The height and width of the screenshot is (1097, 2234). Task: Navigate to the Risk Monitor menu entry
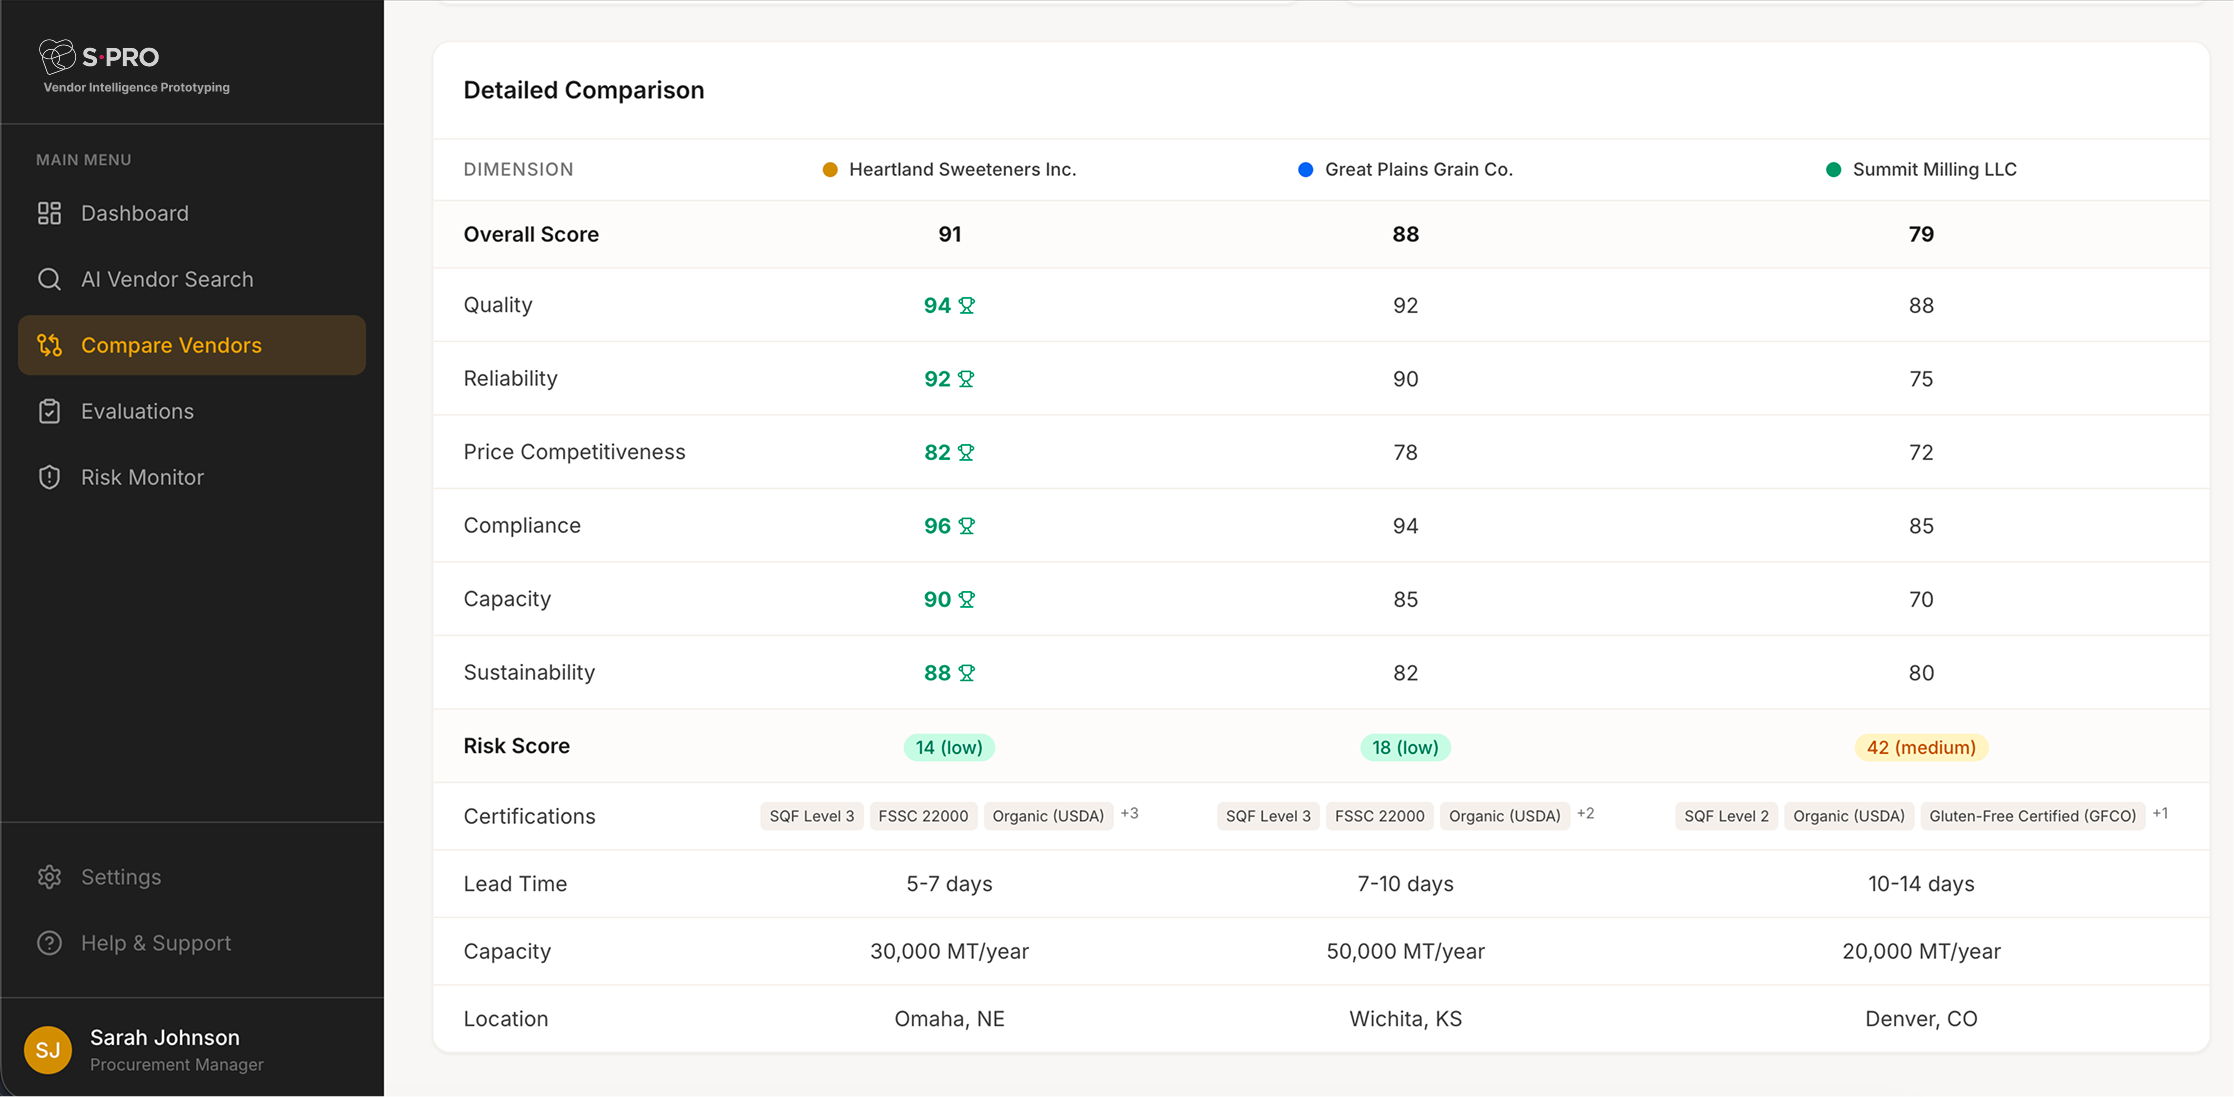click(x=142, y=477)
